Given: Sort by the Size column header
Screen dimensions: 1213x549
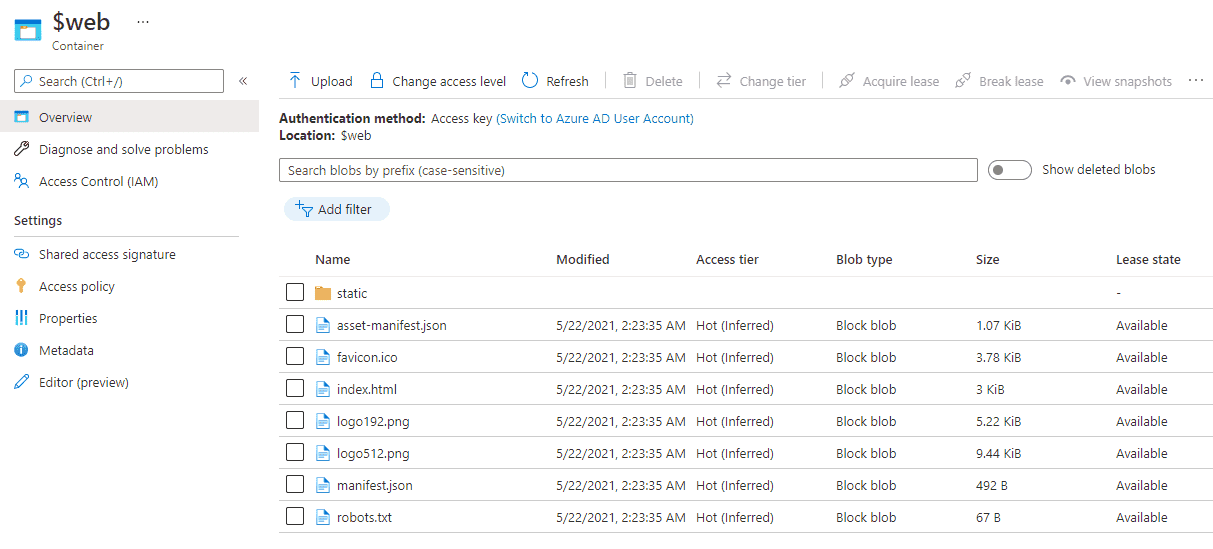Looking at the screenshot, I should click(988, 259).
